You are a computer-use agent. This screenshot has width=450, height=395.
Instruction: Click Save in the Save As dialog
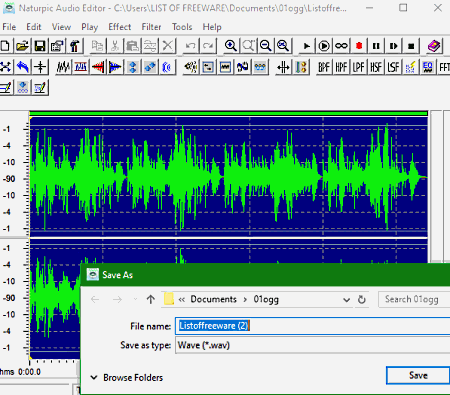[418, 375]
